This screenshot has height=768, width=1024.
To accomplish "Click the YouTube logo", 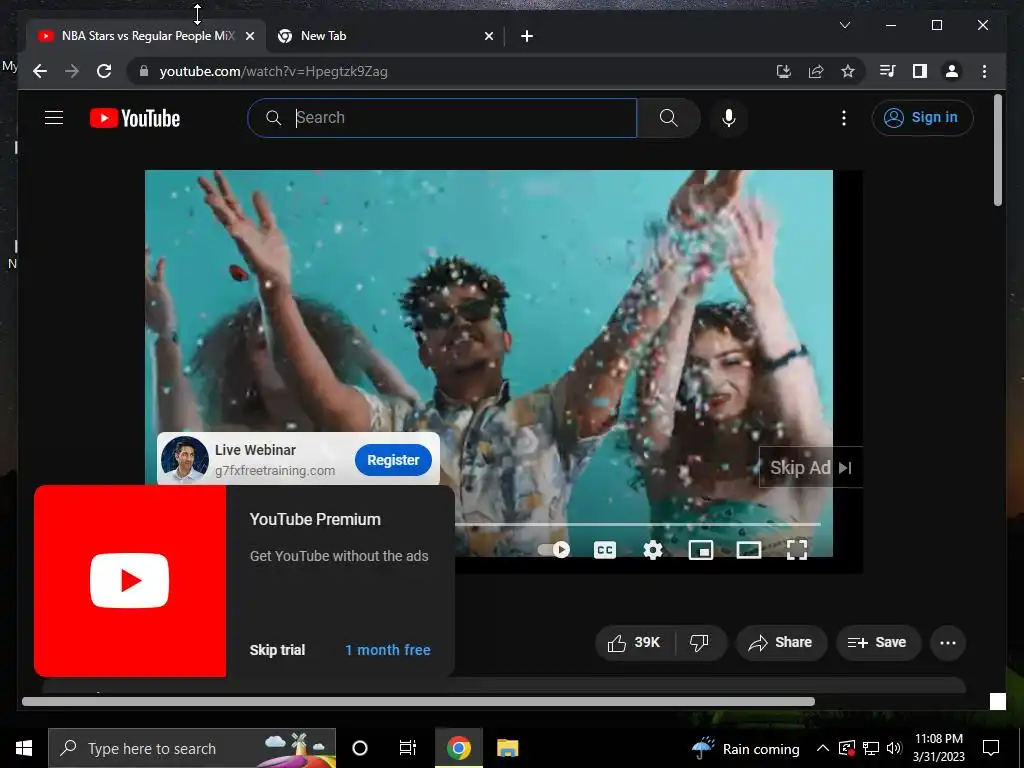I will coord(135,118).
